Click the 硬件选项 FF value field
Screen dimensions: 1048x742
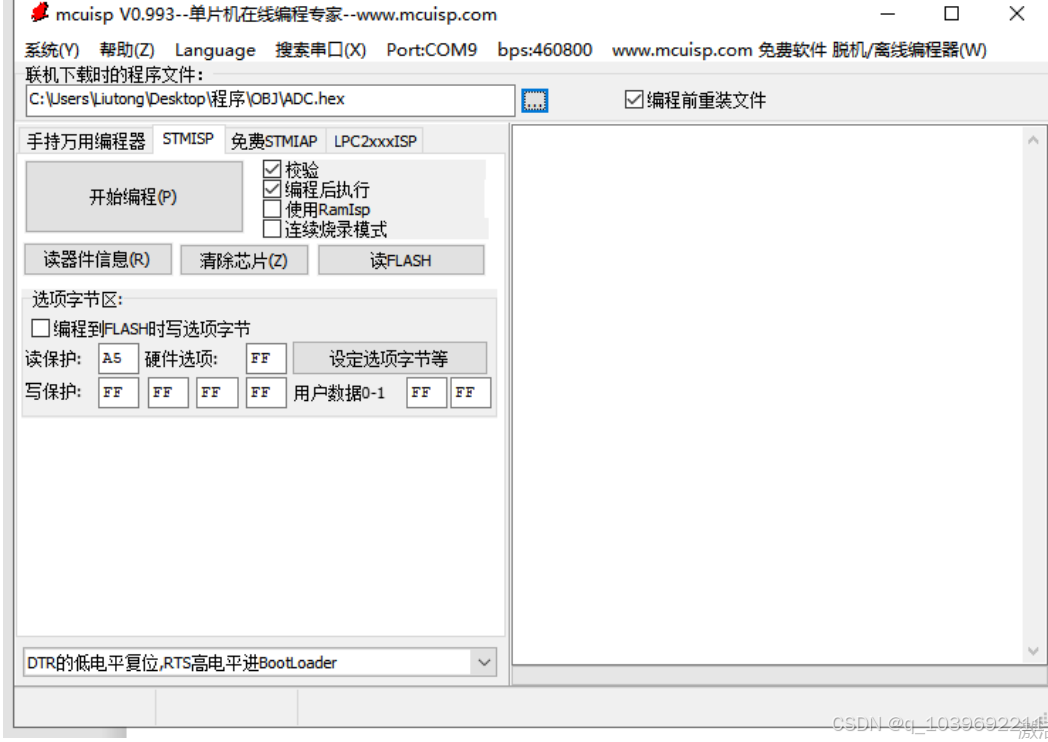click(266, 358)
